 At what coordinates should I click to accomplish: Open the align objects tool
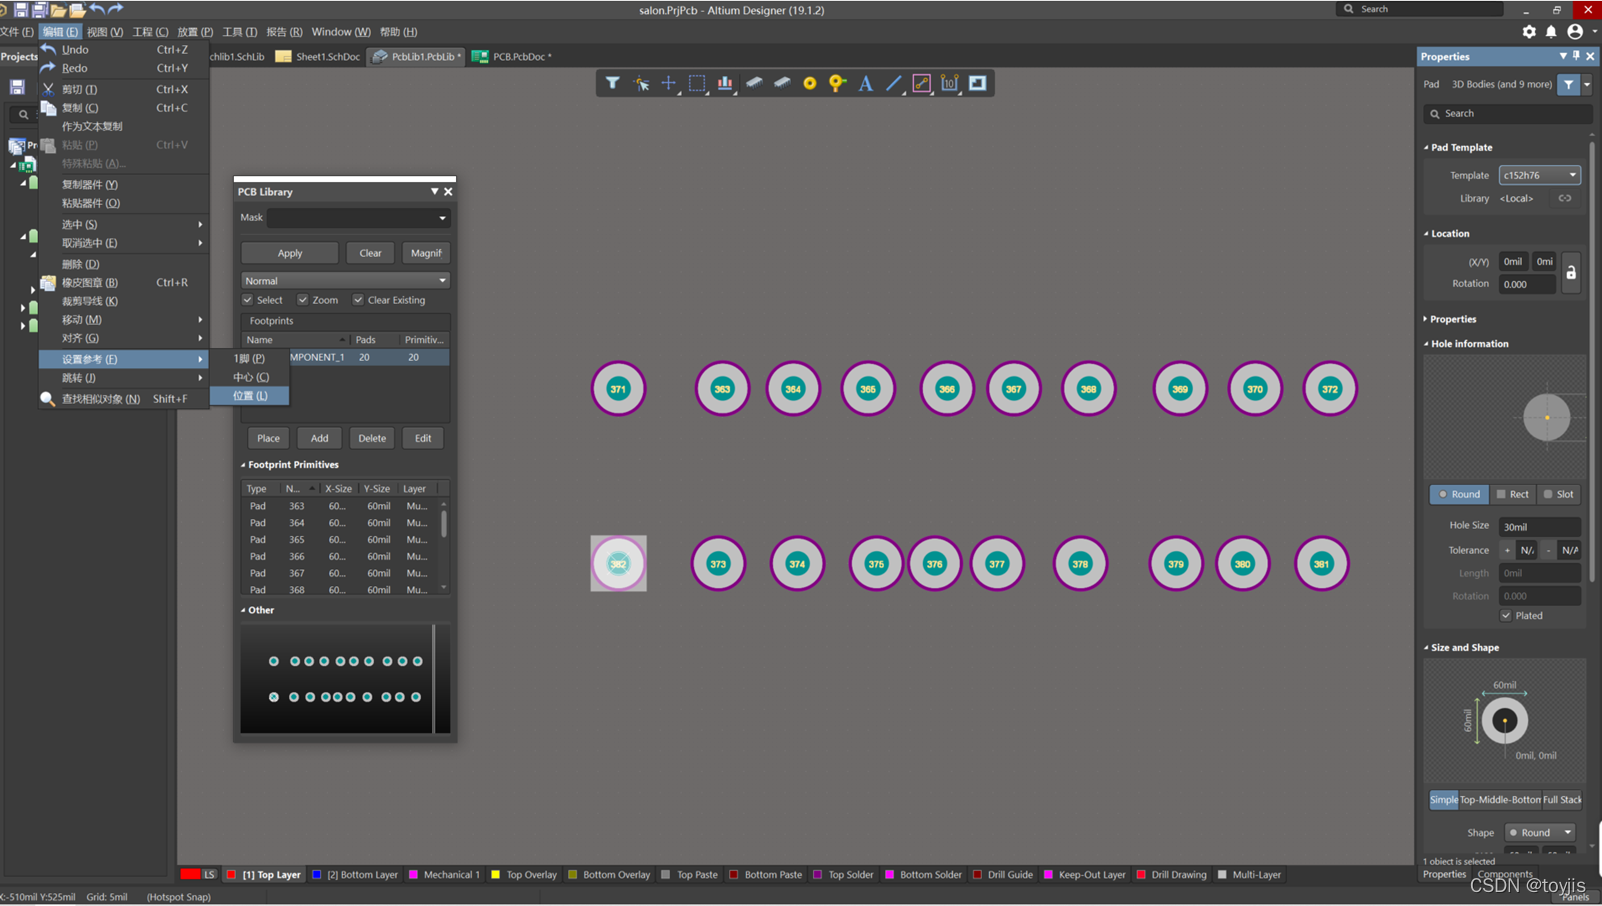(x=725, y=83)
